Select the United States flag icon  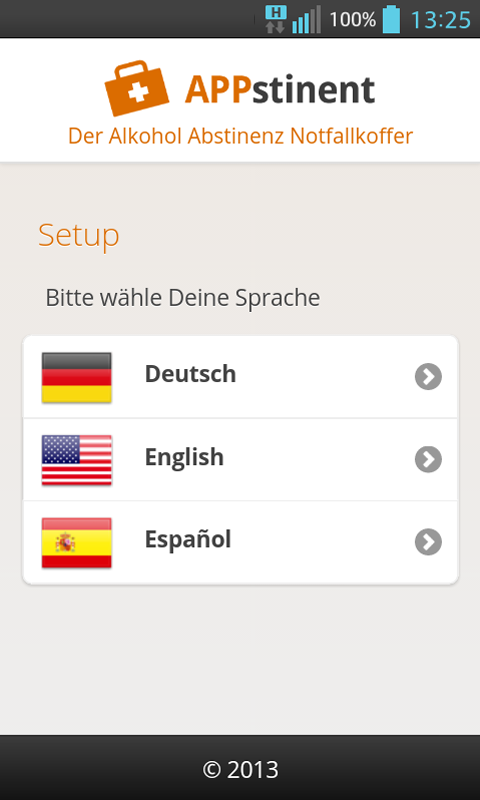(x=77, y=460)
